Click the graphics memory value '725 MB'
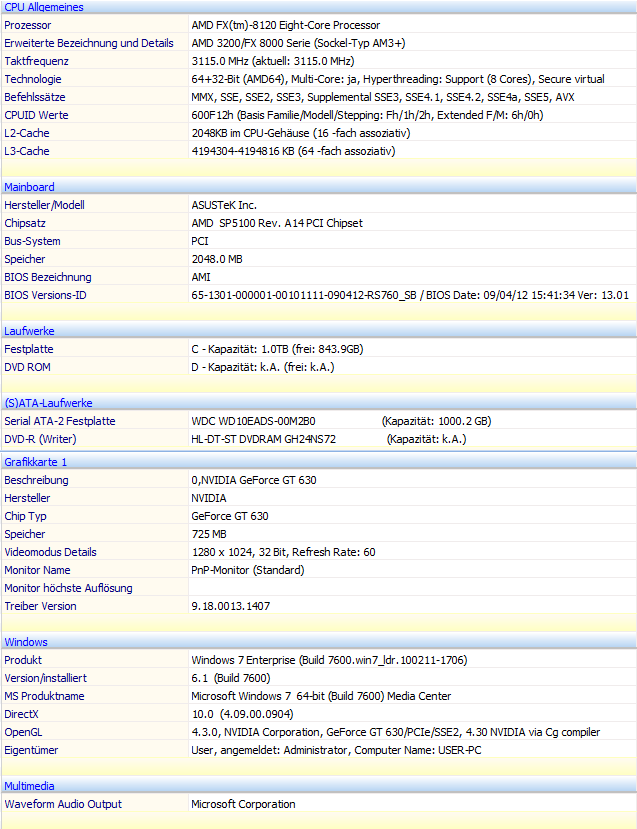The width and height of the screenshot is (637, 829). pyautogui.click(x=209, y=533)
